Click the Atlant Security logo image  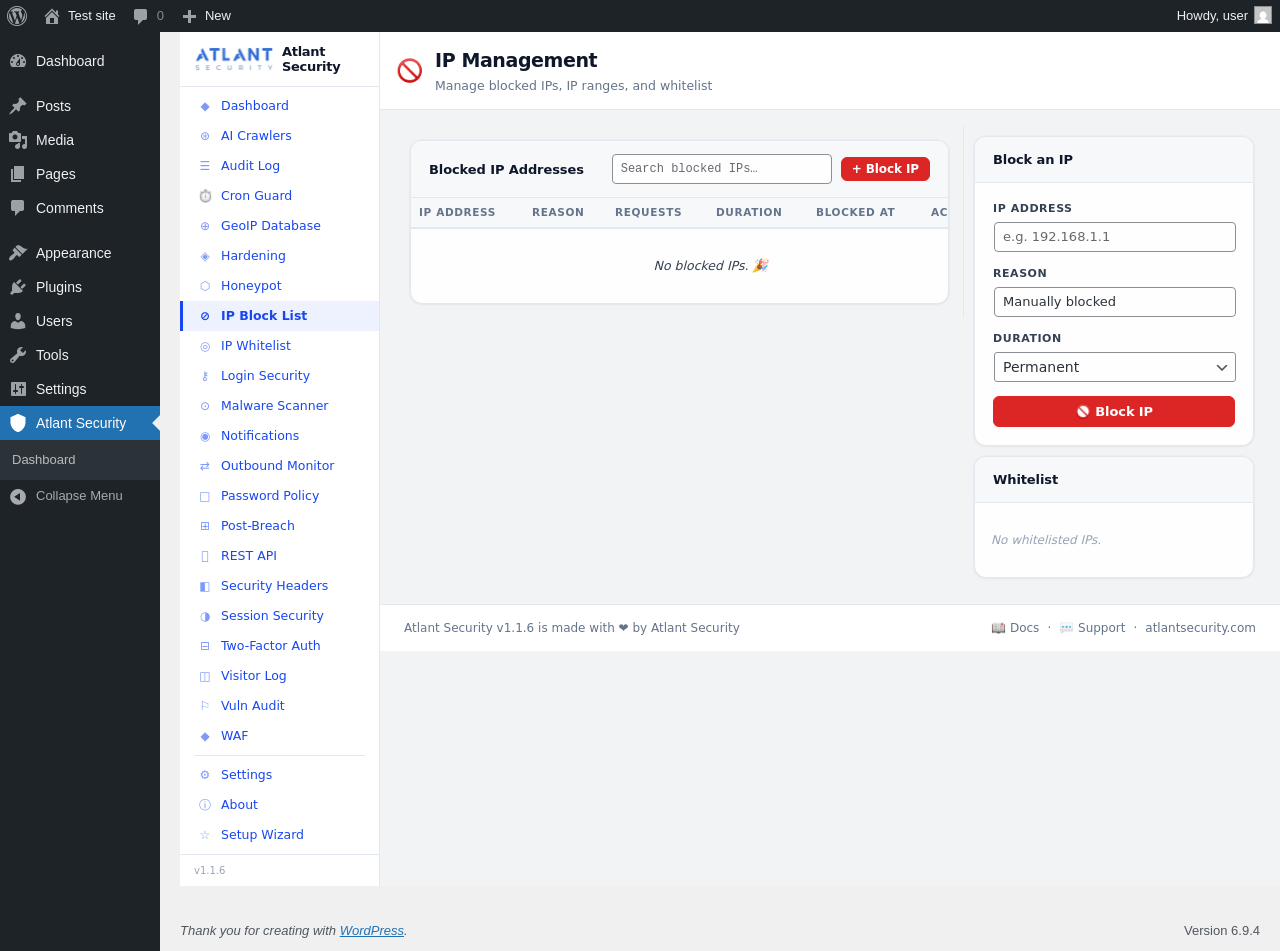click(234, 59)
